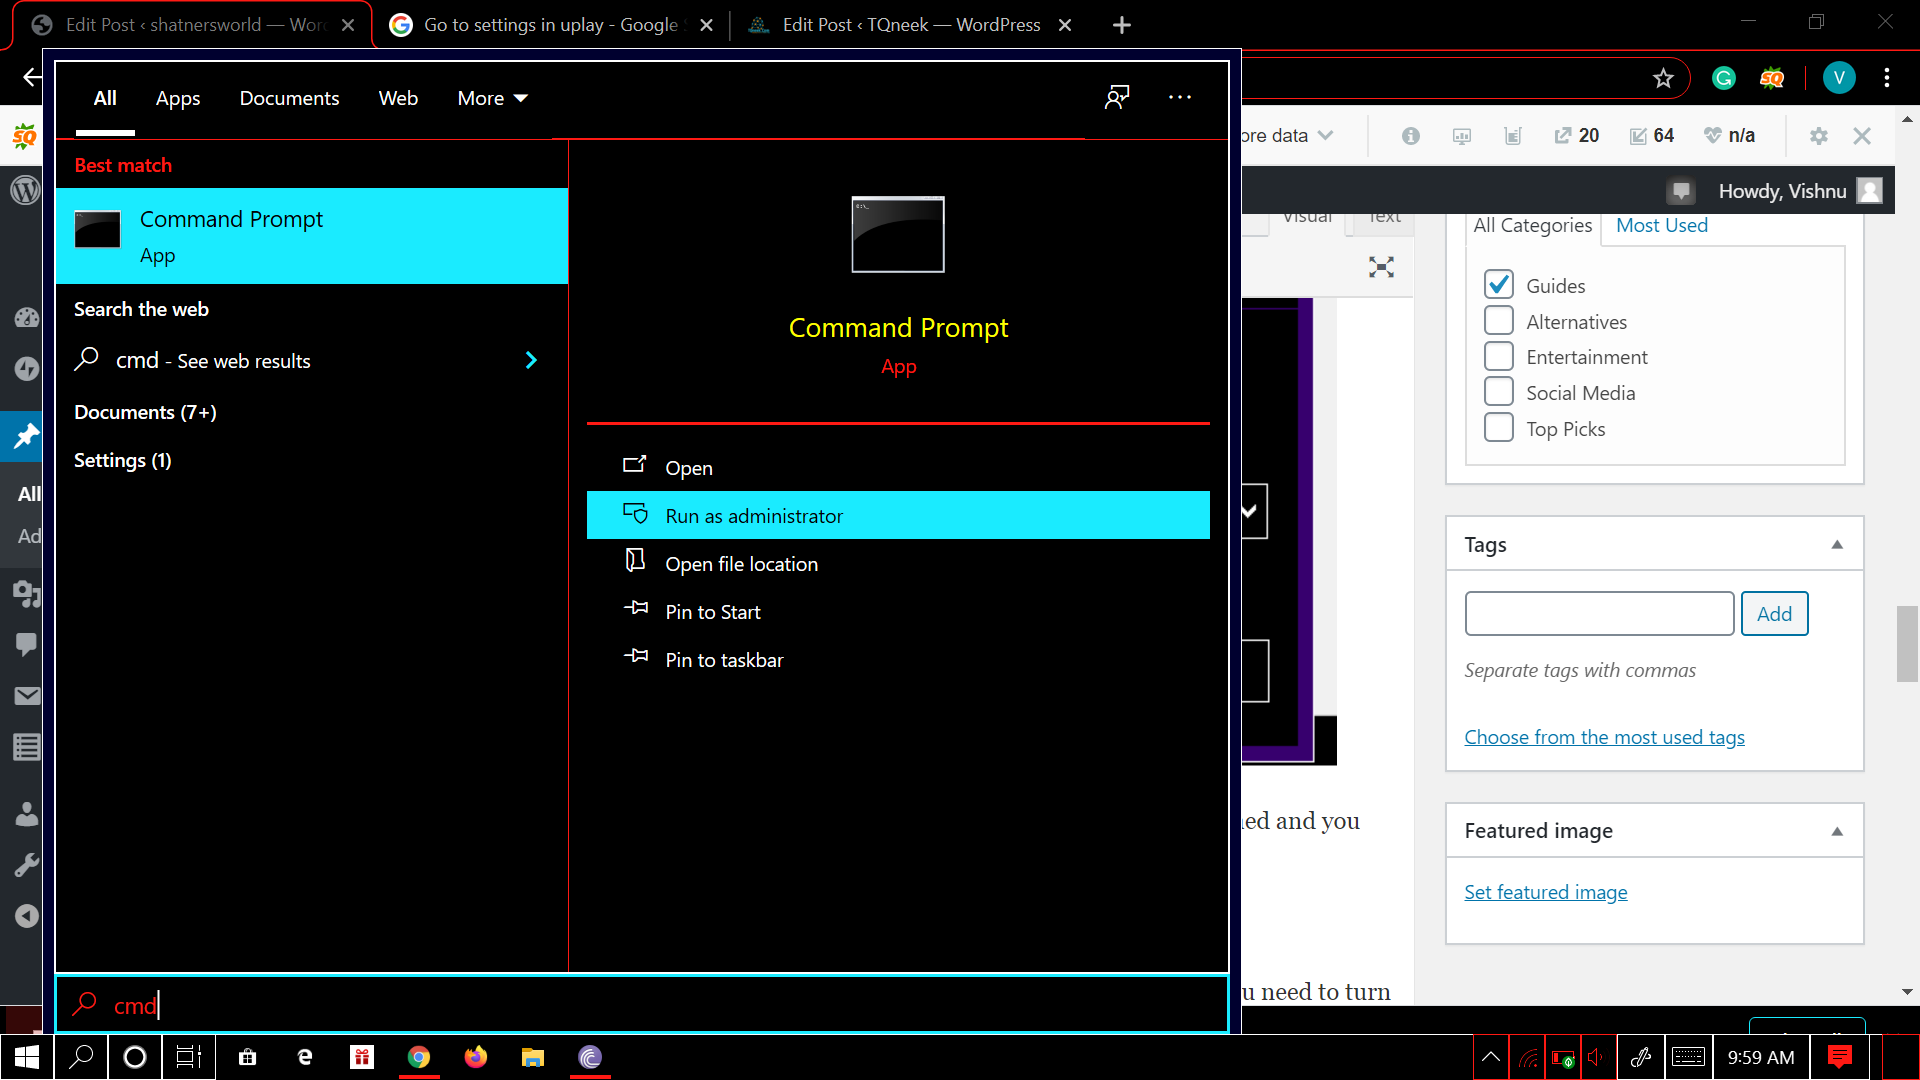Click Open option for Command Prompt
Screen dimensions: 1920x1080
pyautogui.click(x=898, y=467)
